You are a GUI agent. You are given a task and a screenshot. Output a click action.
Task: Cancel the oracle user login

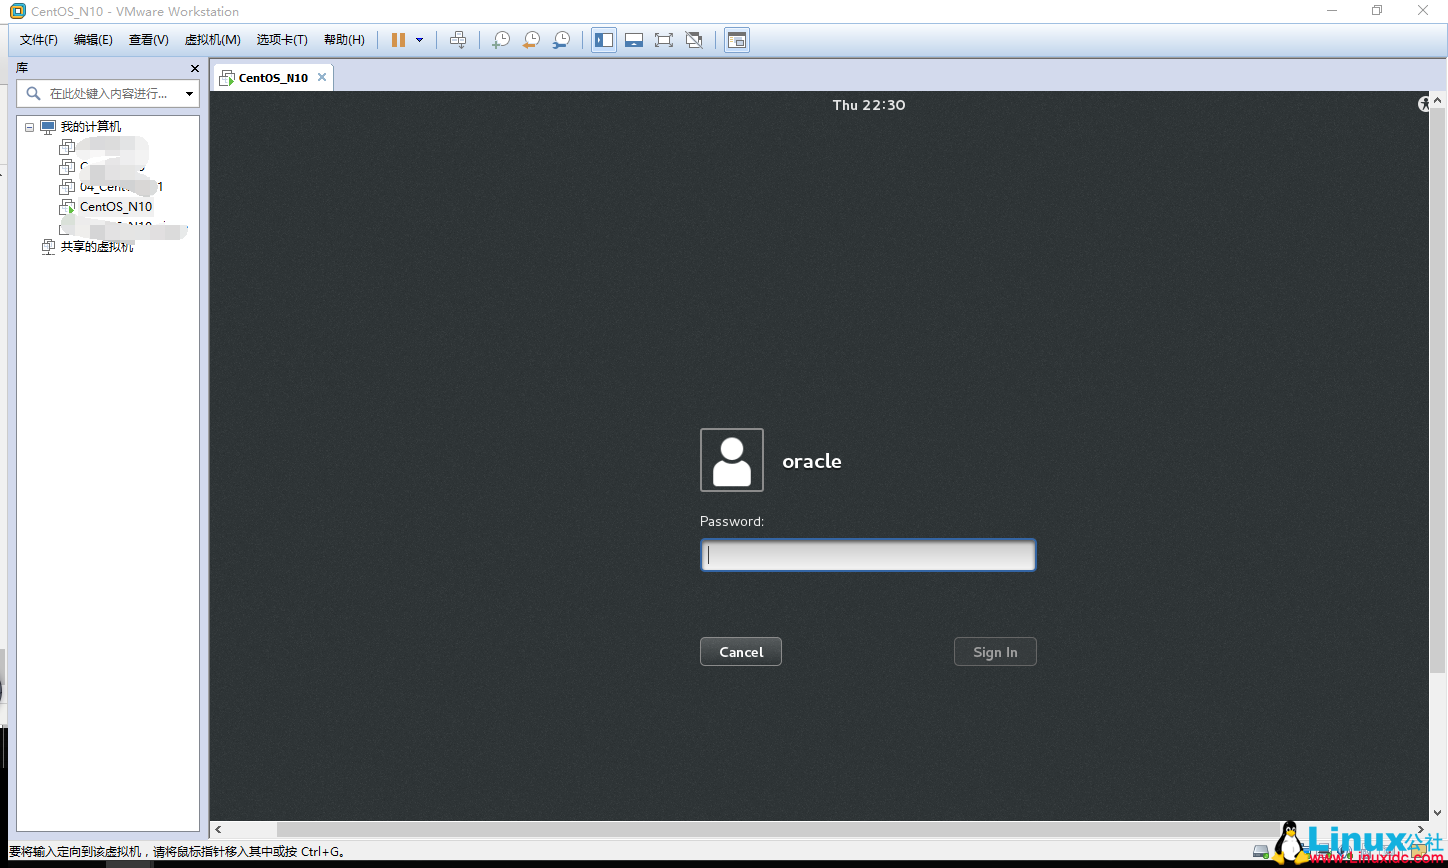pos(740,651)
